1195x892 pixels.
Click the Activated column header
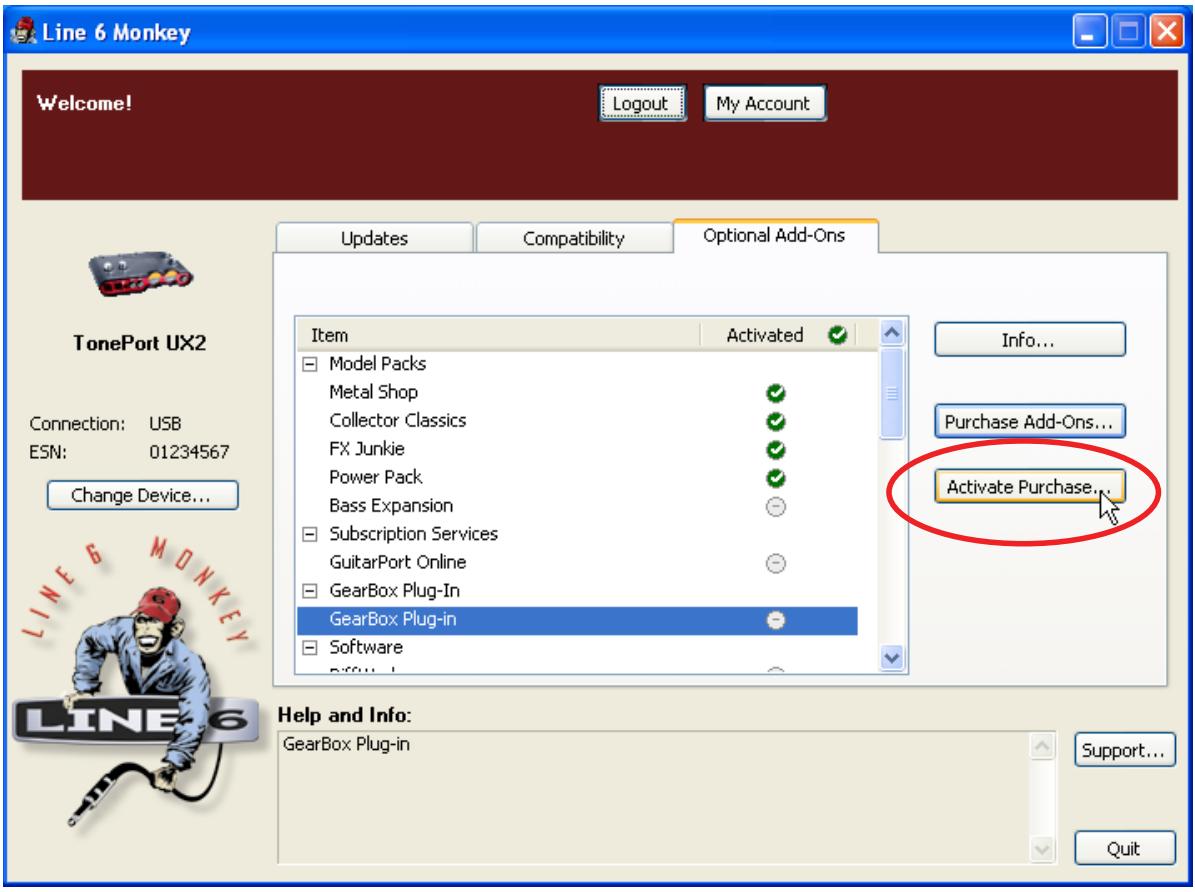pyautogui.click(x=777, y=335)
